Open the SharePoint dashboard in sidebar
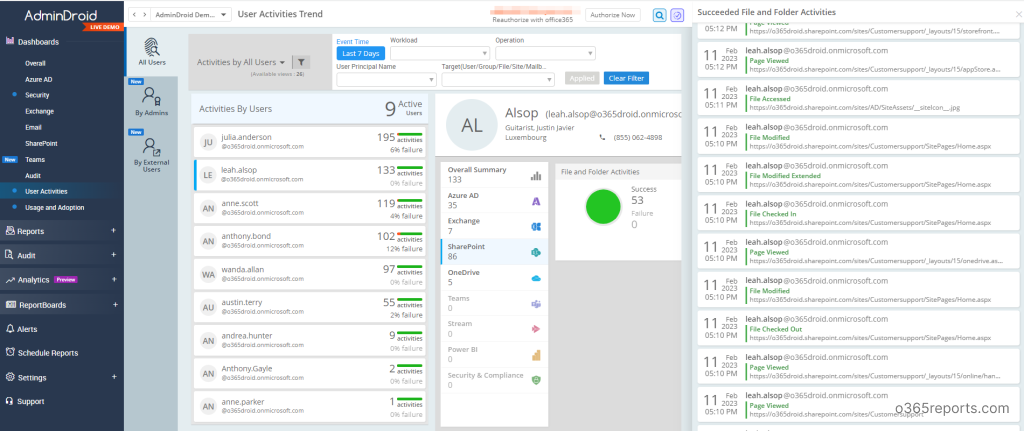 tap(41, 143)
